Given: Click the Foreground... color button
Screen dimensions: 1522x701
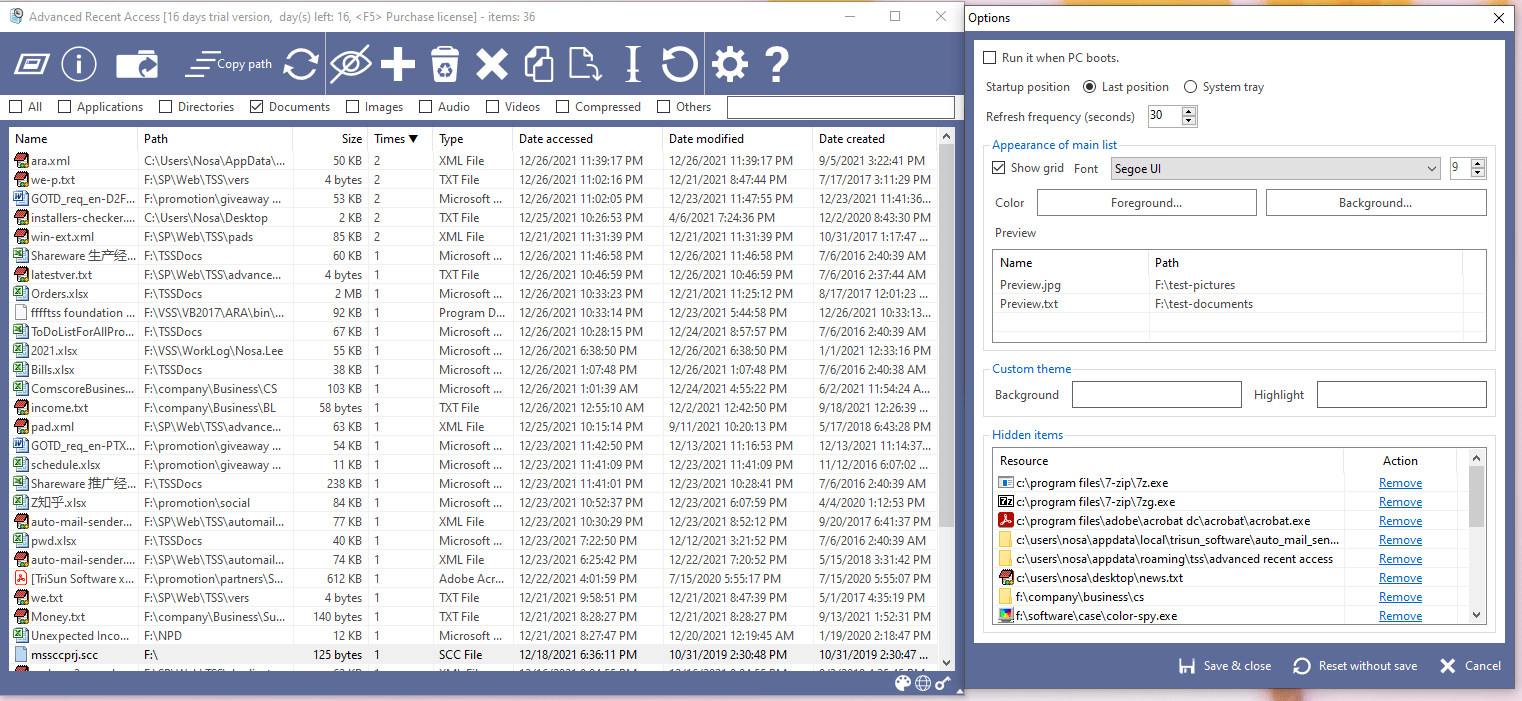Looking at the screenshot, I should [1146, 203].
